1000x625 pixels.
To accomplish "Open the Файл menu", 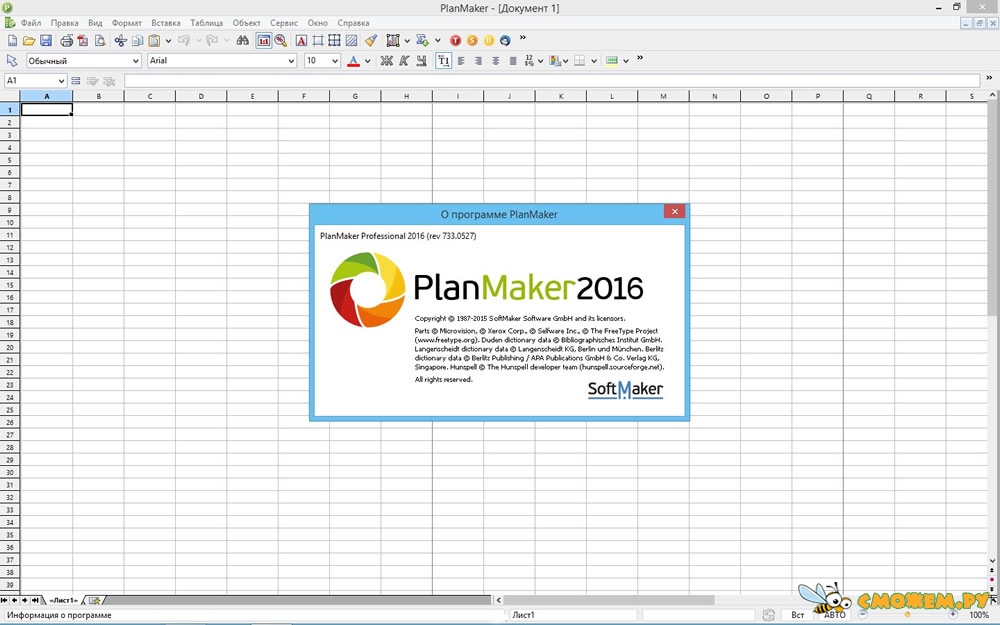I will [31, 22].
